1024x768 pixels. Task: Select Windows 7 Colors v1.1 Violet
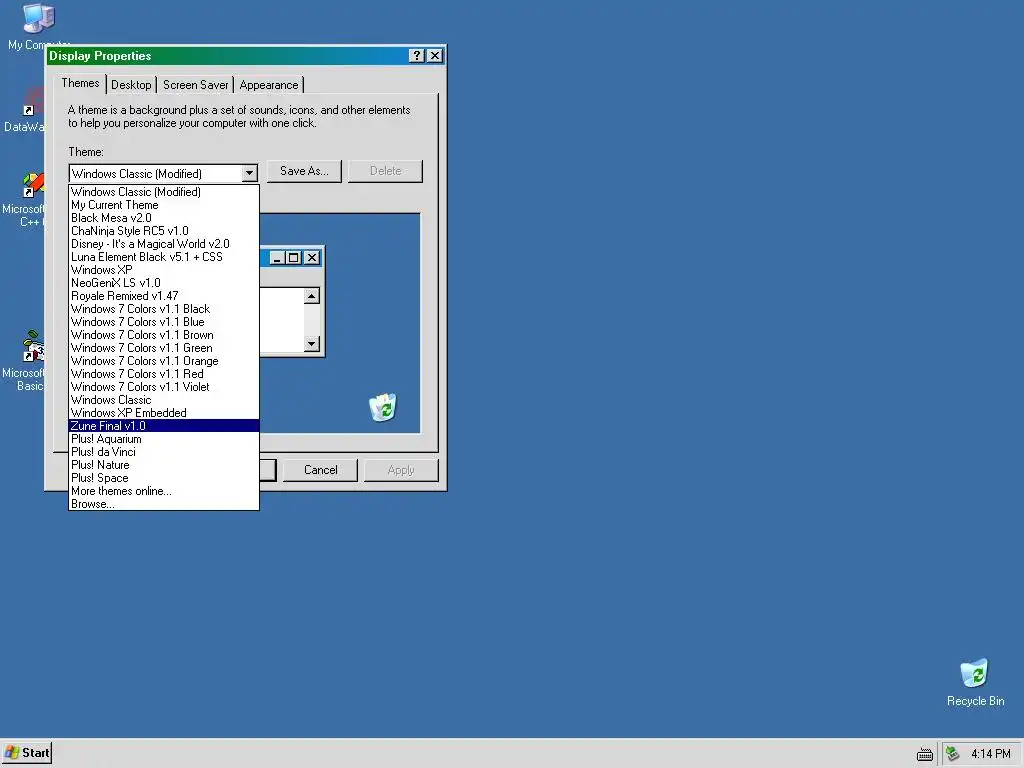[x=164, y=387]
